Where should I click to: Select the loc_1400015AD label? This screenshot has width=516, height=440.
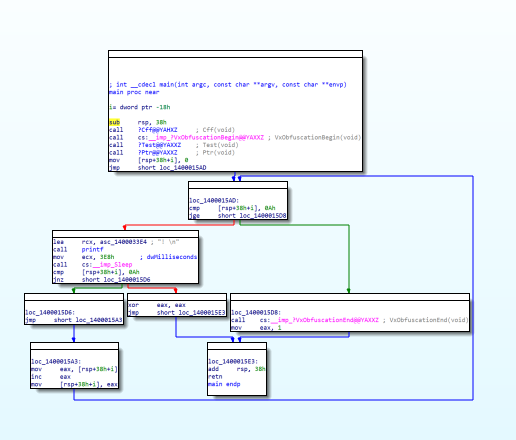(214, 201)
